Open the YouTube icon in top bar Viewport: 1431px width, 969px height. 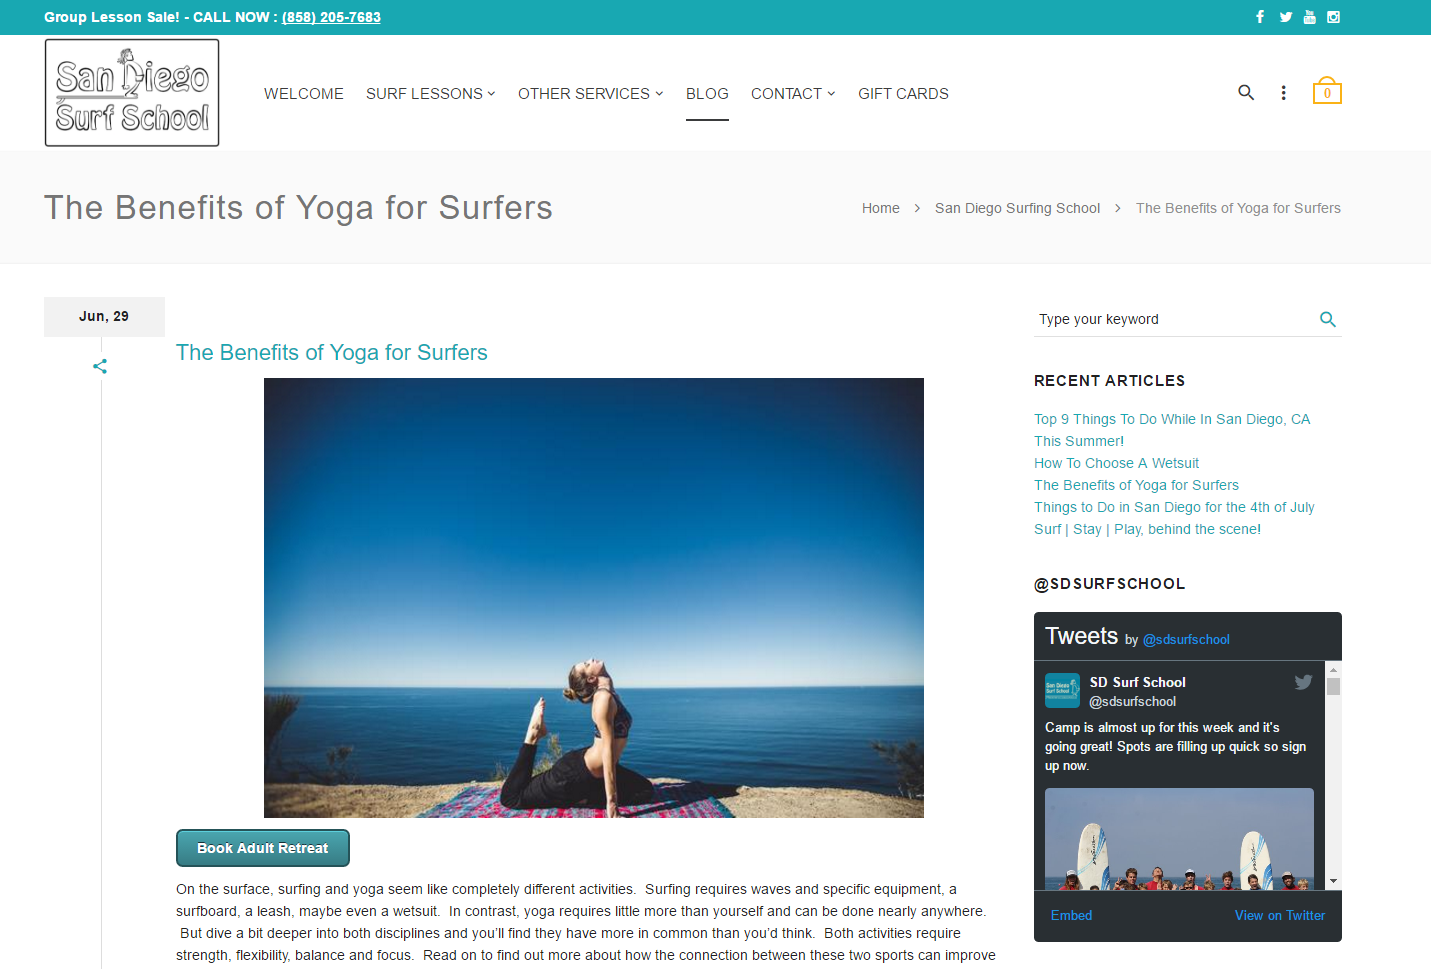point(1310,17)
